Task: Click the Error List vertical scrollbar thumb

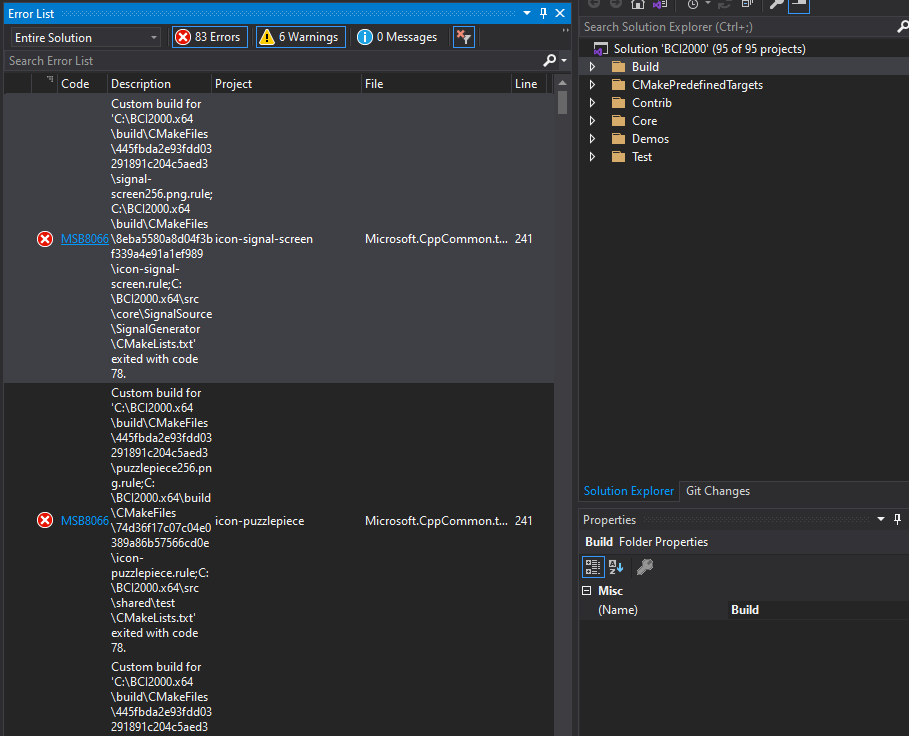Action: [562, 103]
